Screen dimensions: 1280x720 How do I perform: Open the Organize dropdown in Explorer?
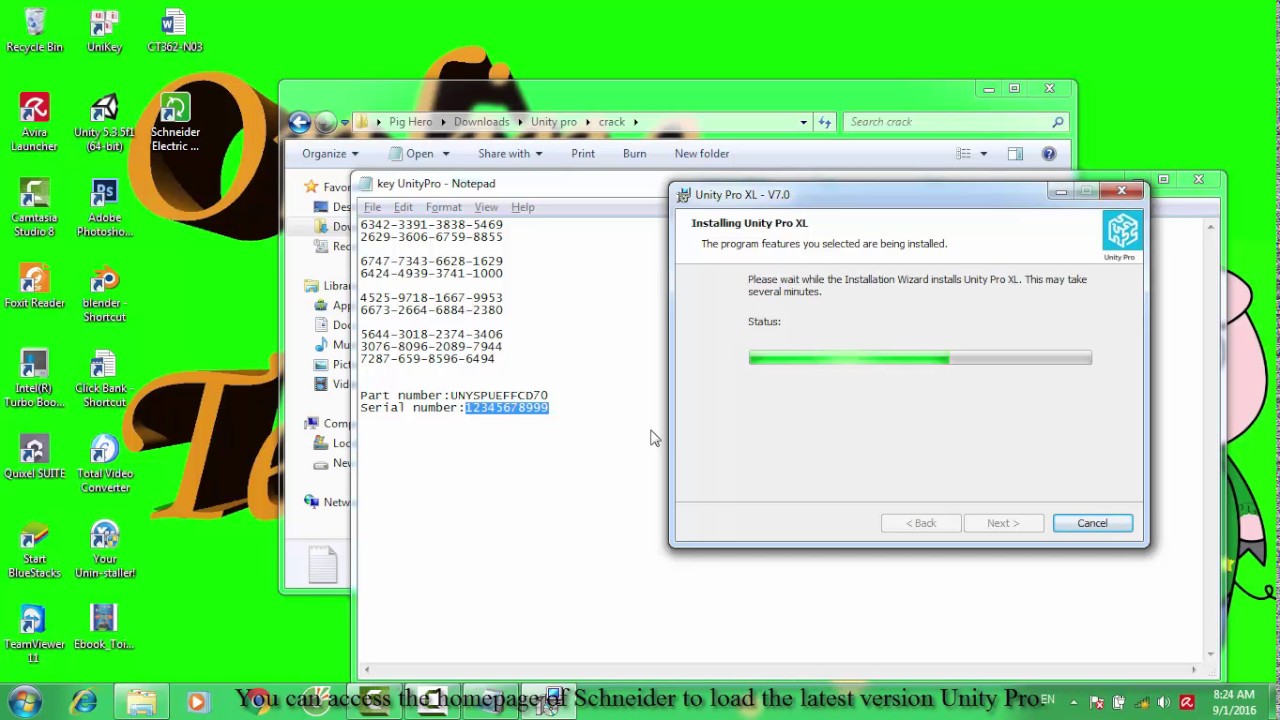point(330,154)
